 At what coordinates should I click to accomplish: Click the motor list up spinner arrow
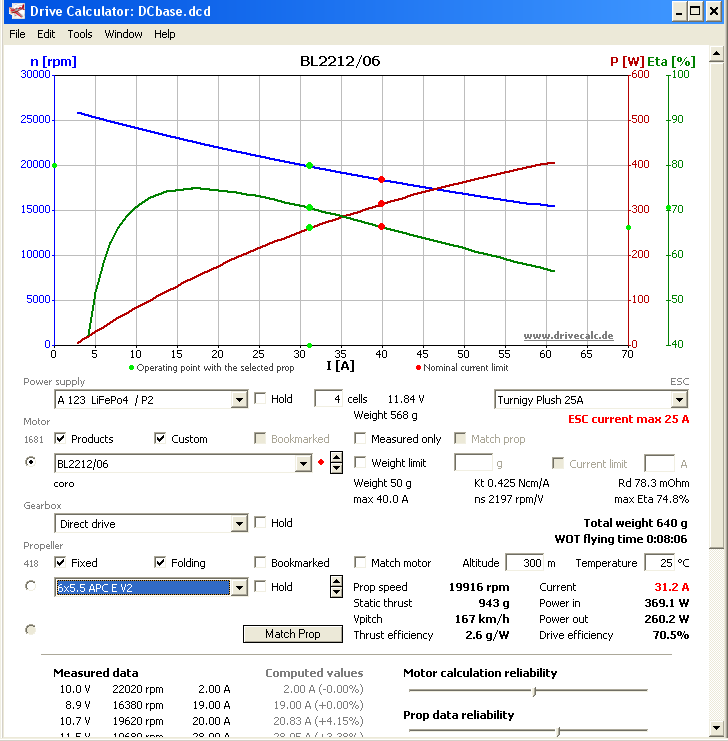coord(336,458)
